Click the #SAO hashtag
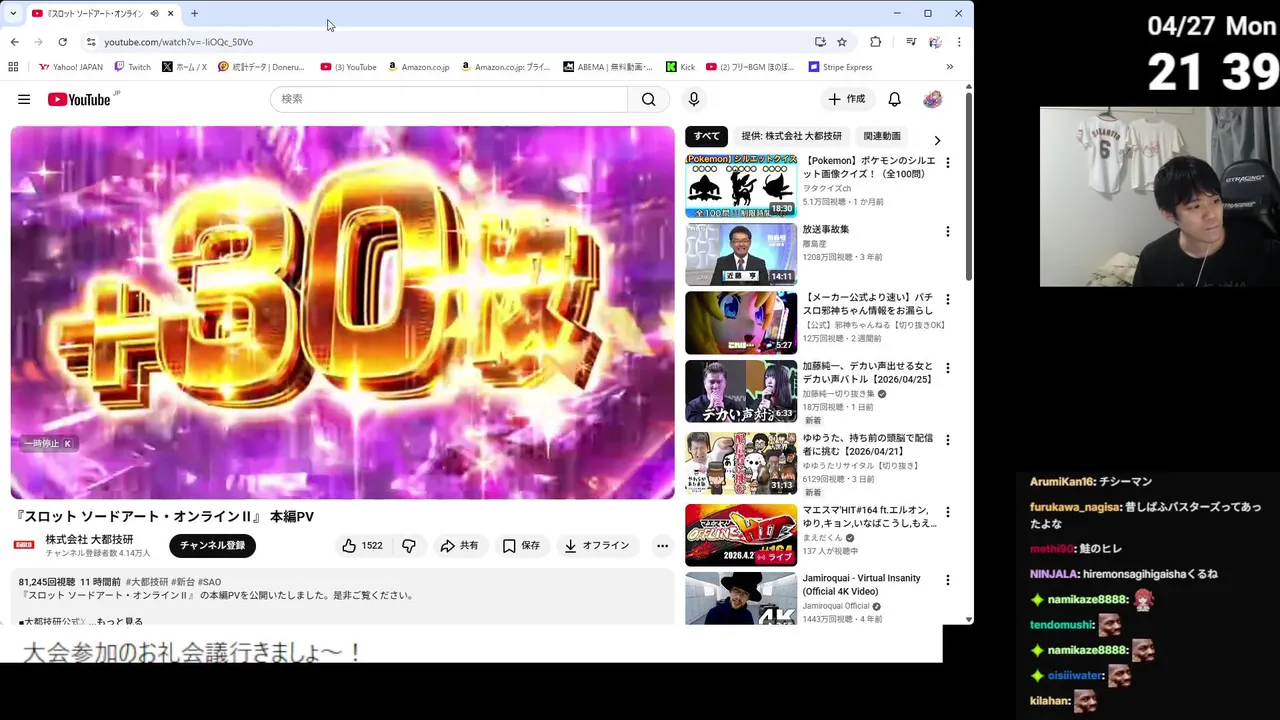 (209, 582)
